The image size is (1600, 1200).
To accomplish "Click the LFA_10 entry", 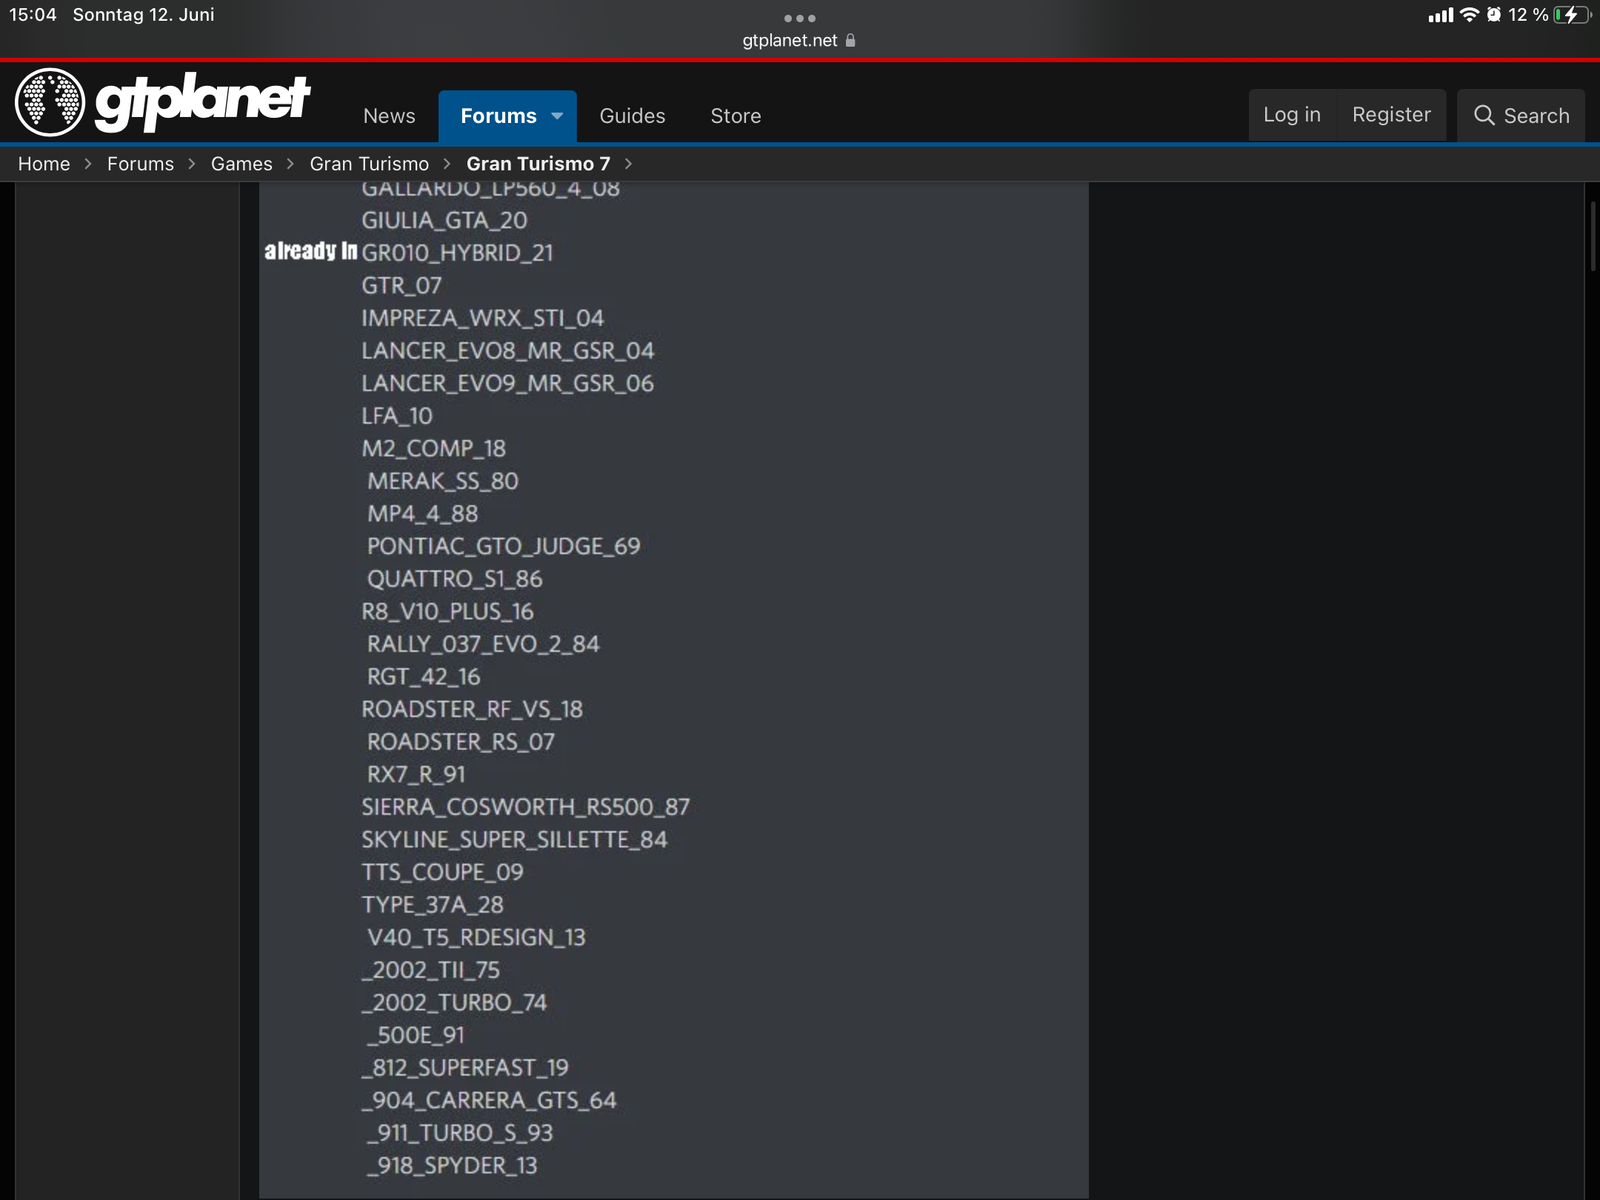I will (x=397, y=416).
